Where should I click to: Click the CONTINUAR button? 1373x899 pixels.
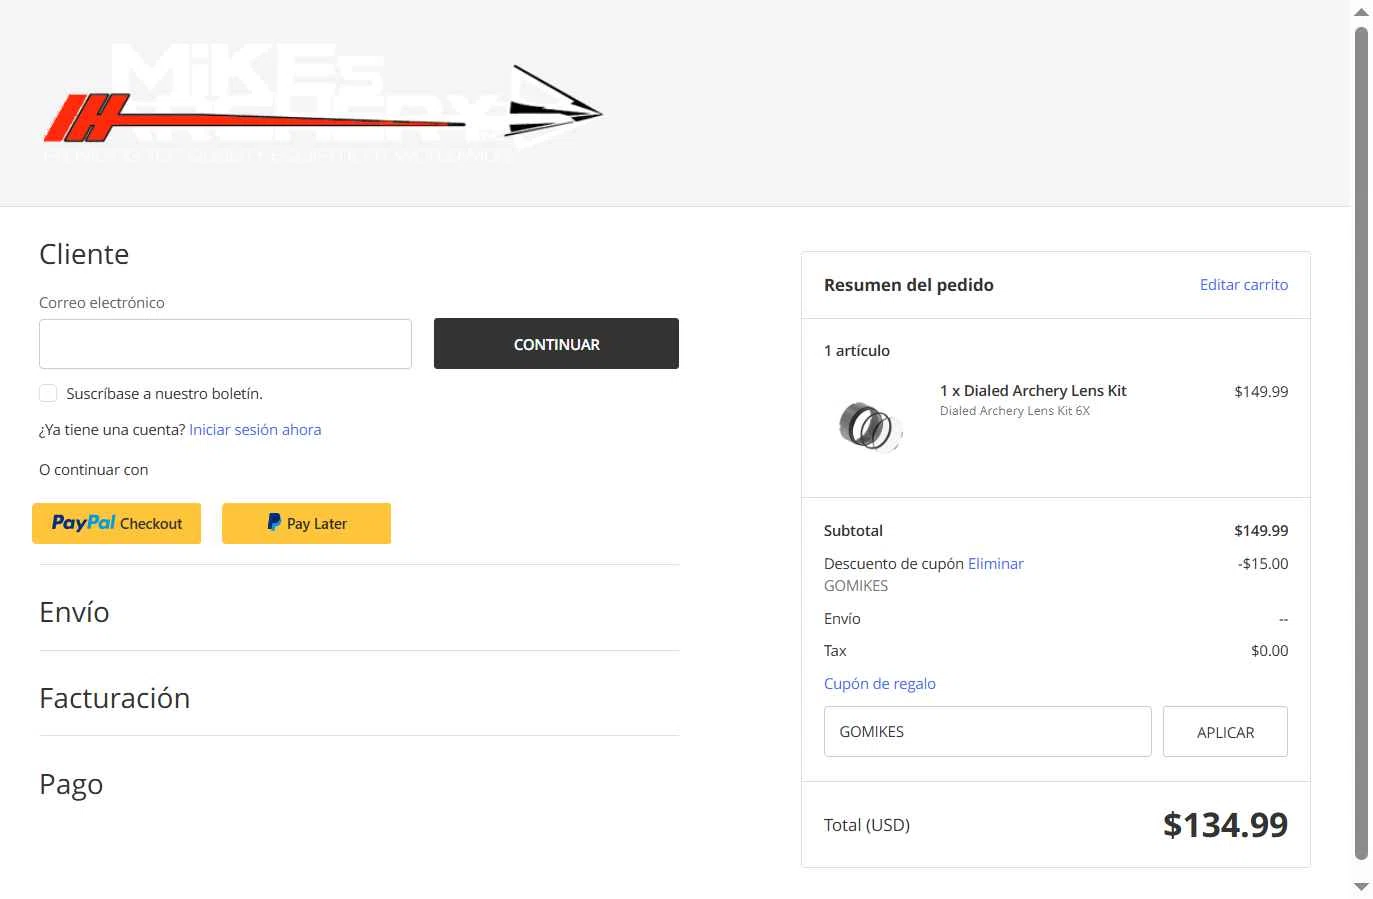coord(556,344)
